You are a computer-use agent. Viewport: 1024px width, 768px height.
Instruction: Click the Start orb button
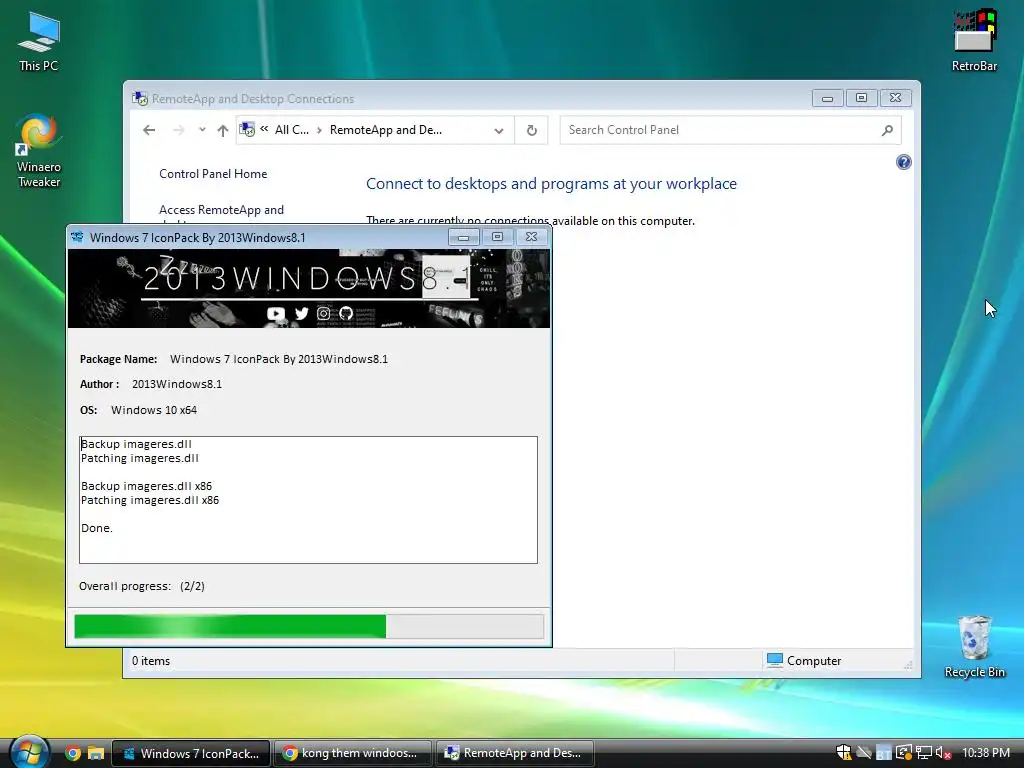(28, 752)
